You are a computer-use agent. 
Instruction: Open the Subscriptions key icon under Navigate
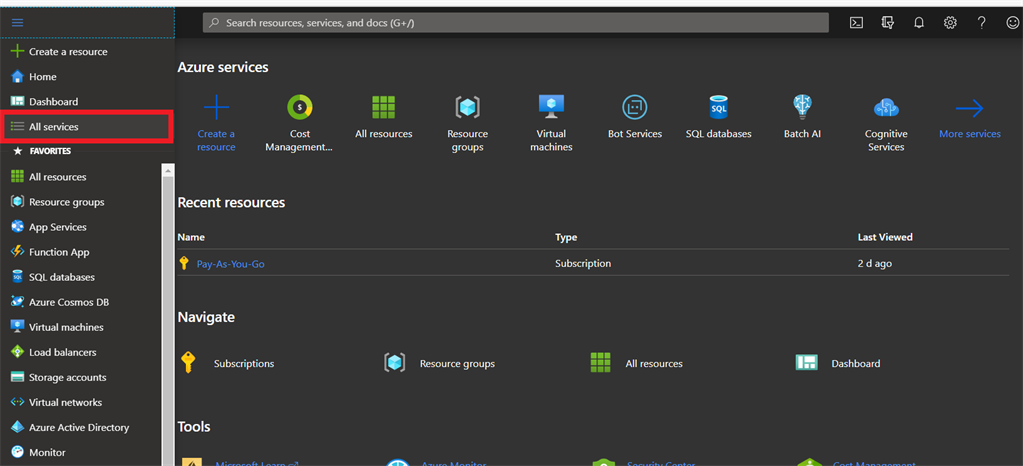[188, 363]
